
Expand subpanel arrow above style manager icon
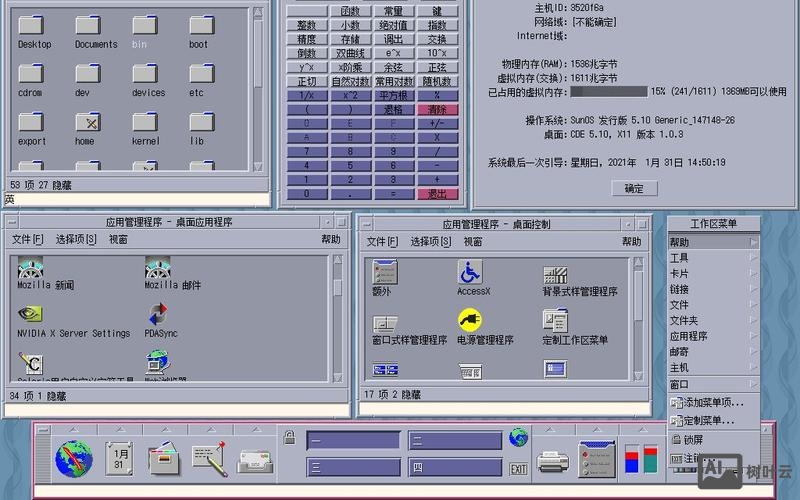tap(597, 430)
